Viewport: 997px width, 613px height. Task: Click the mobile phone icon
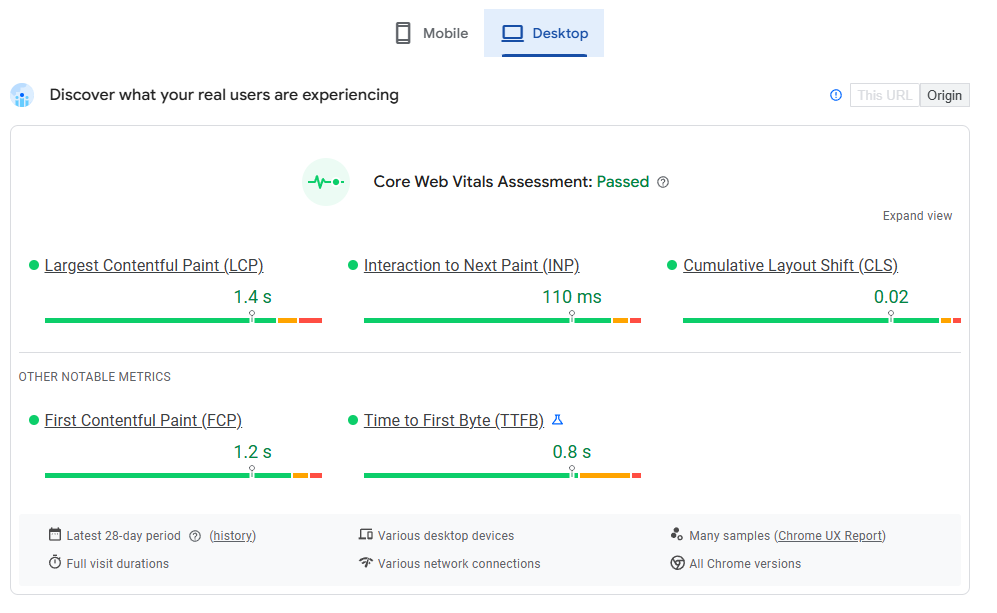pos(403,33)
